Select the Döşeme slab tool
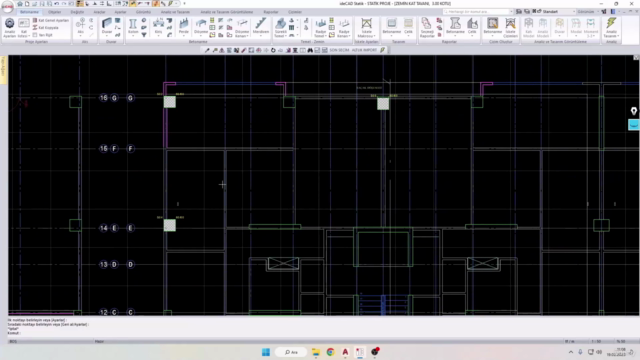Image resolution: width=640 pixels, height=360 pixels. [200, 26]
